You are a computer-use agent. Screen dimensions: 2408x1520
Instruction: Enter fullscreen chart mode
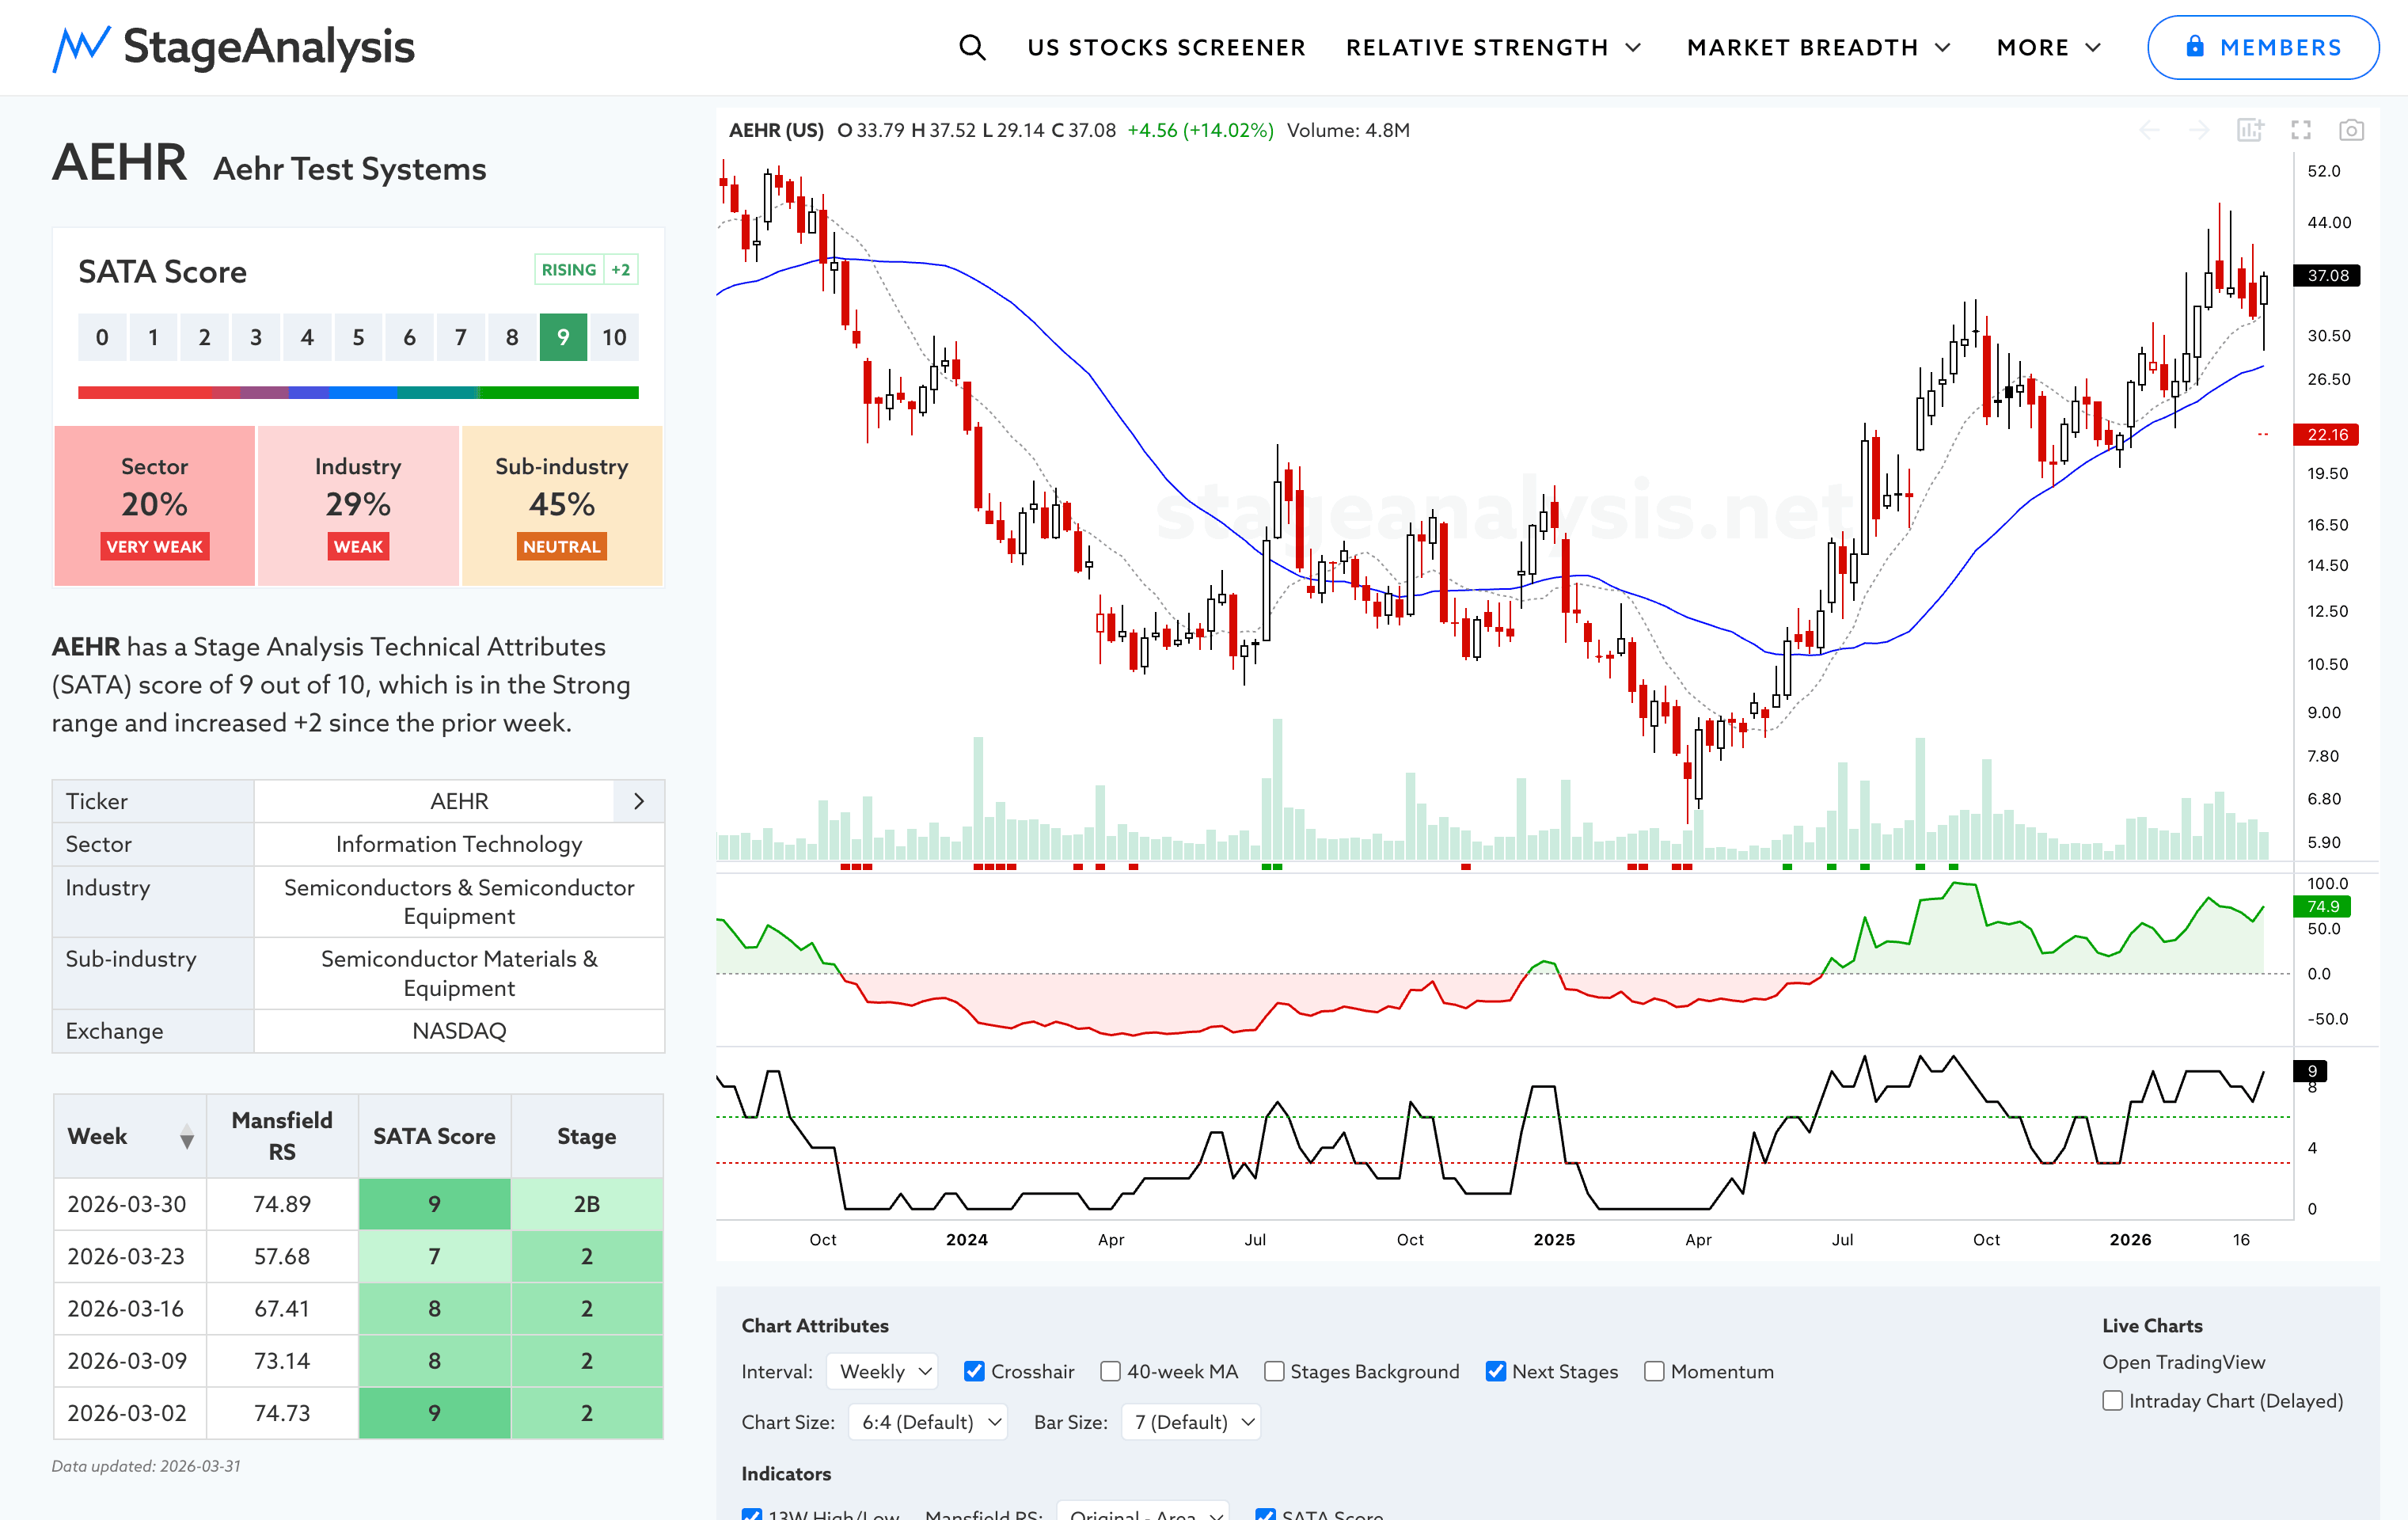[2301, 130]
